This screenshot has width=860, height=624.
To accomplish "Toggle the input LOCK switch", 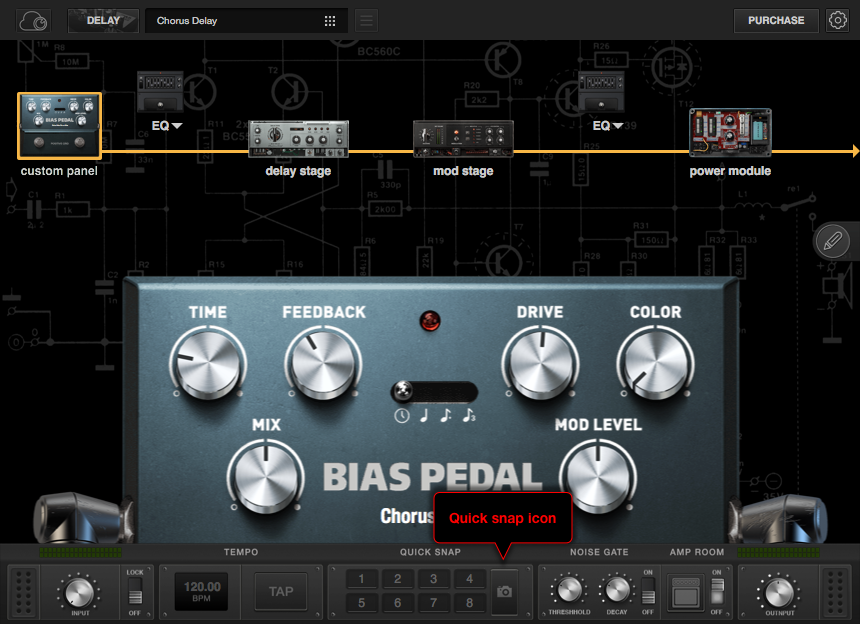I will [x=135, y=593].
